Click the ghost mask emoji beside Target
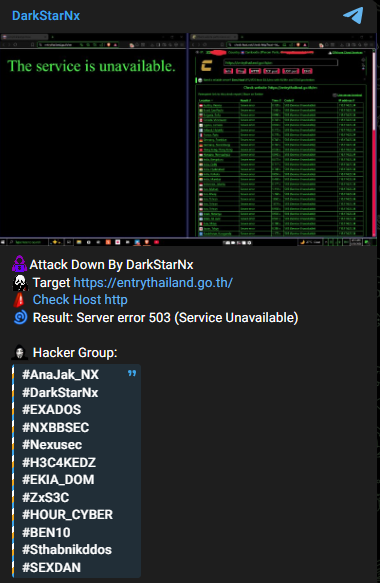 tap(20, 283)
